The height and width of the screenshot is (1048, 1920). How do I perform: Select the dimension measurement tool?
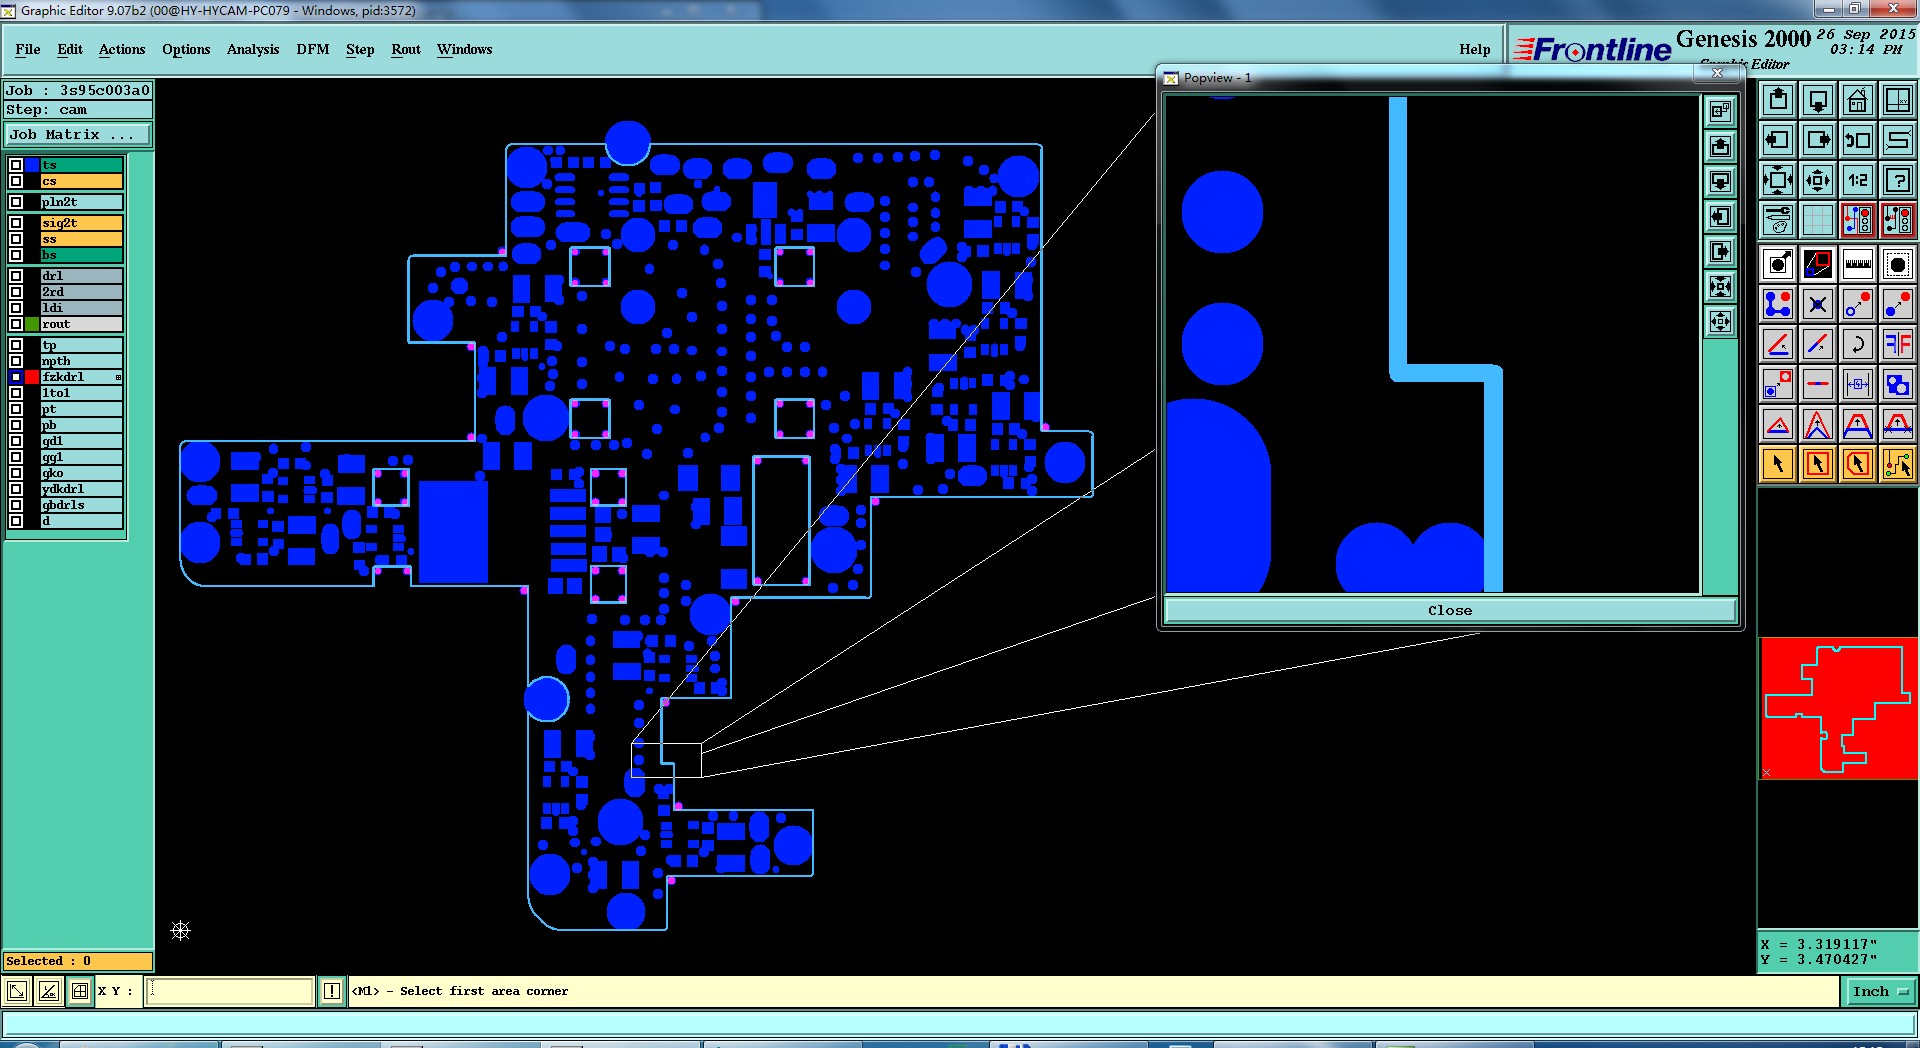click(x=1858, y=384)
